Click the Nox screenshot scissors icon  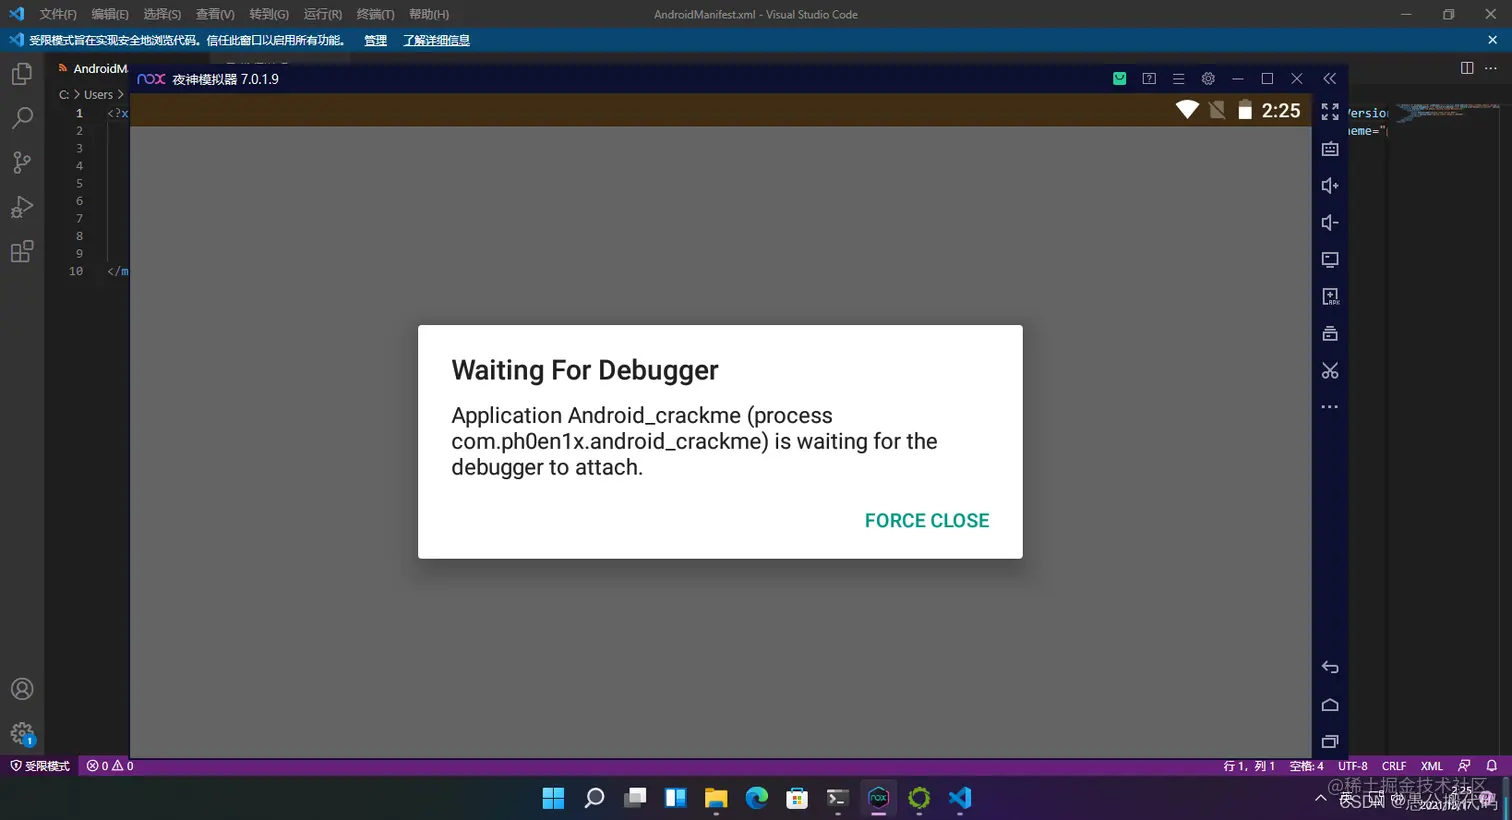point(1330,371)
